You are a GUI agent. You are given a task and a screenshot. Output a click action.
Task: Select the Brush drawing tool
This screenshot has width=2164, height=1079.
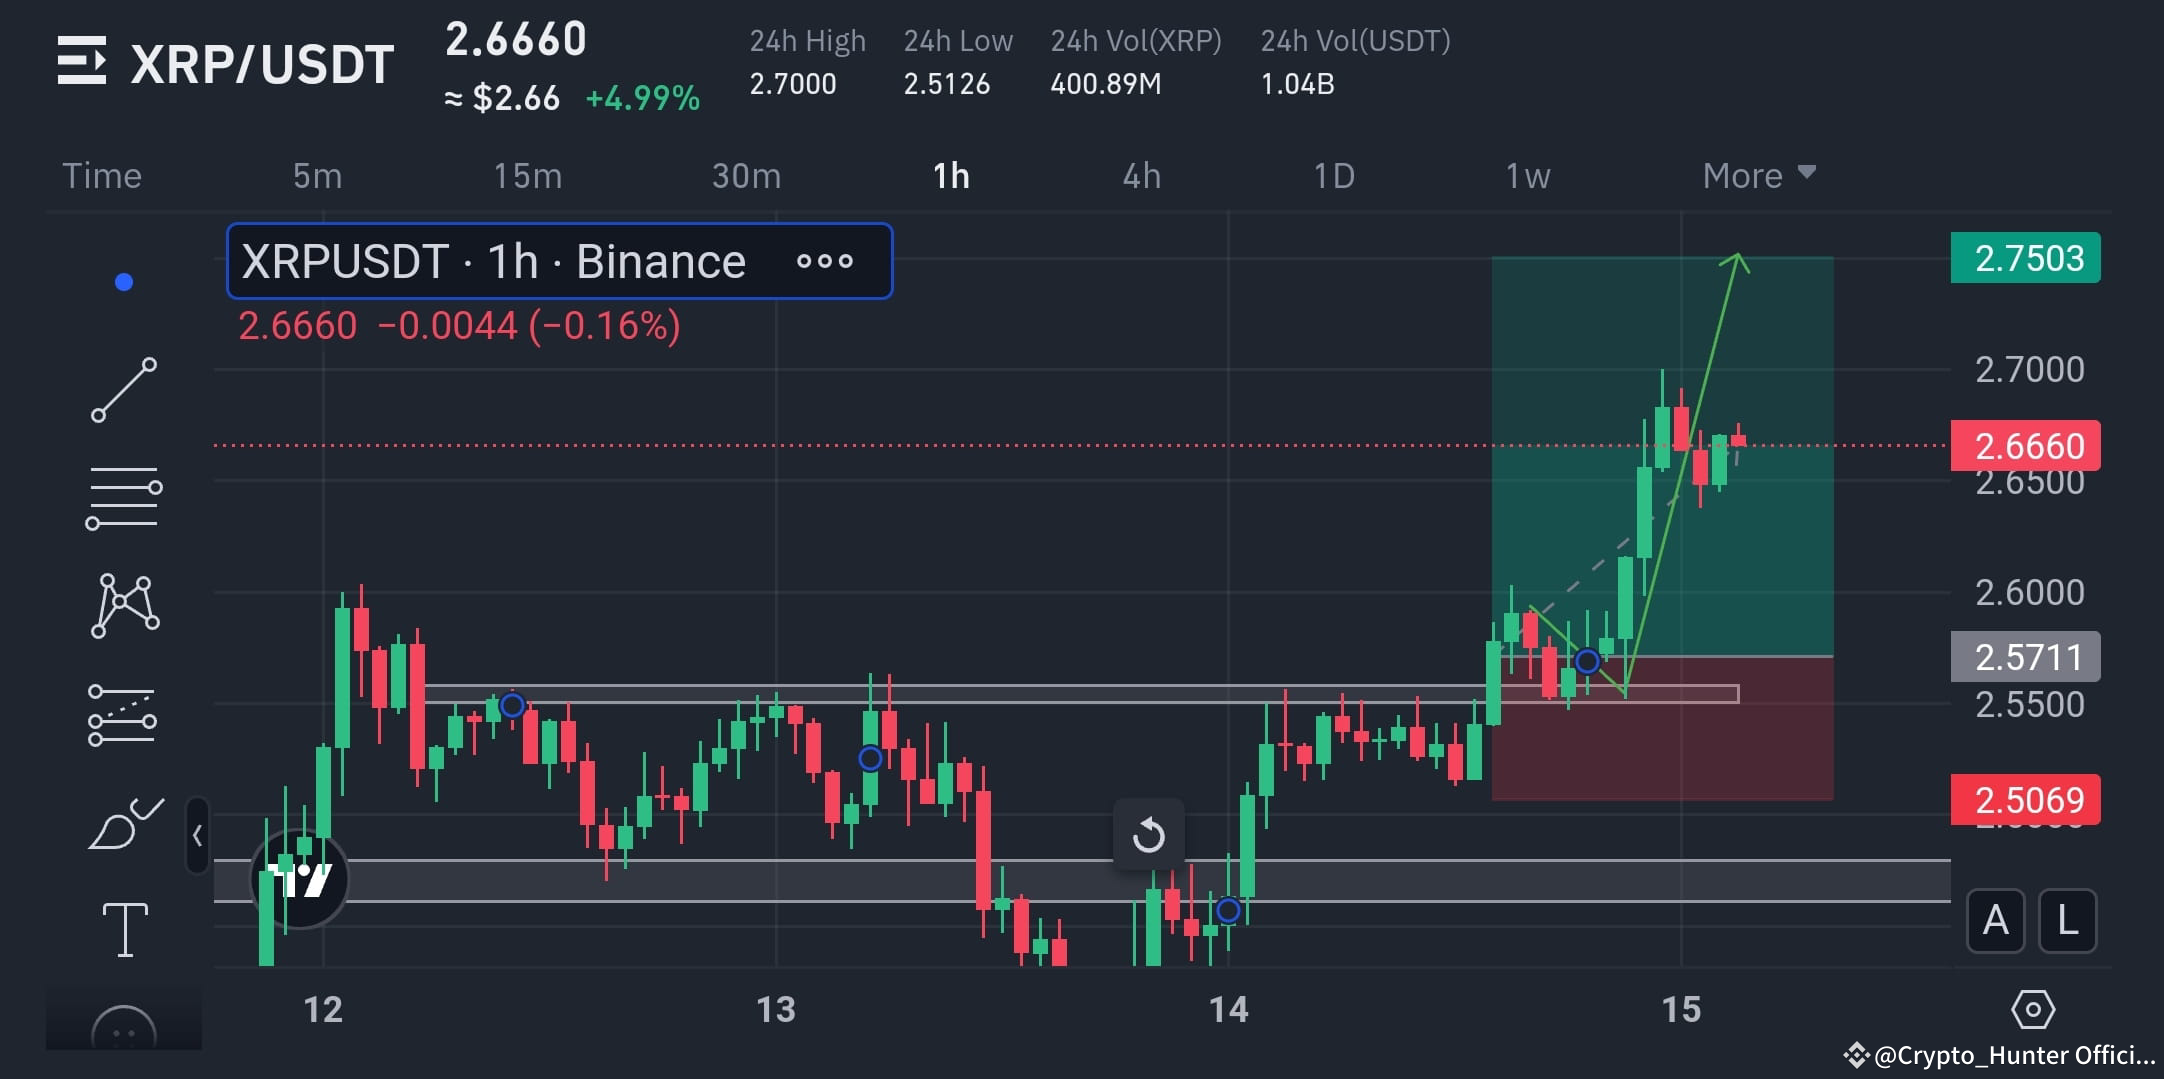125,820
